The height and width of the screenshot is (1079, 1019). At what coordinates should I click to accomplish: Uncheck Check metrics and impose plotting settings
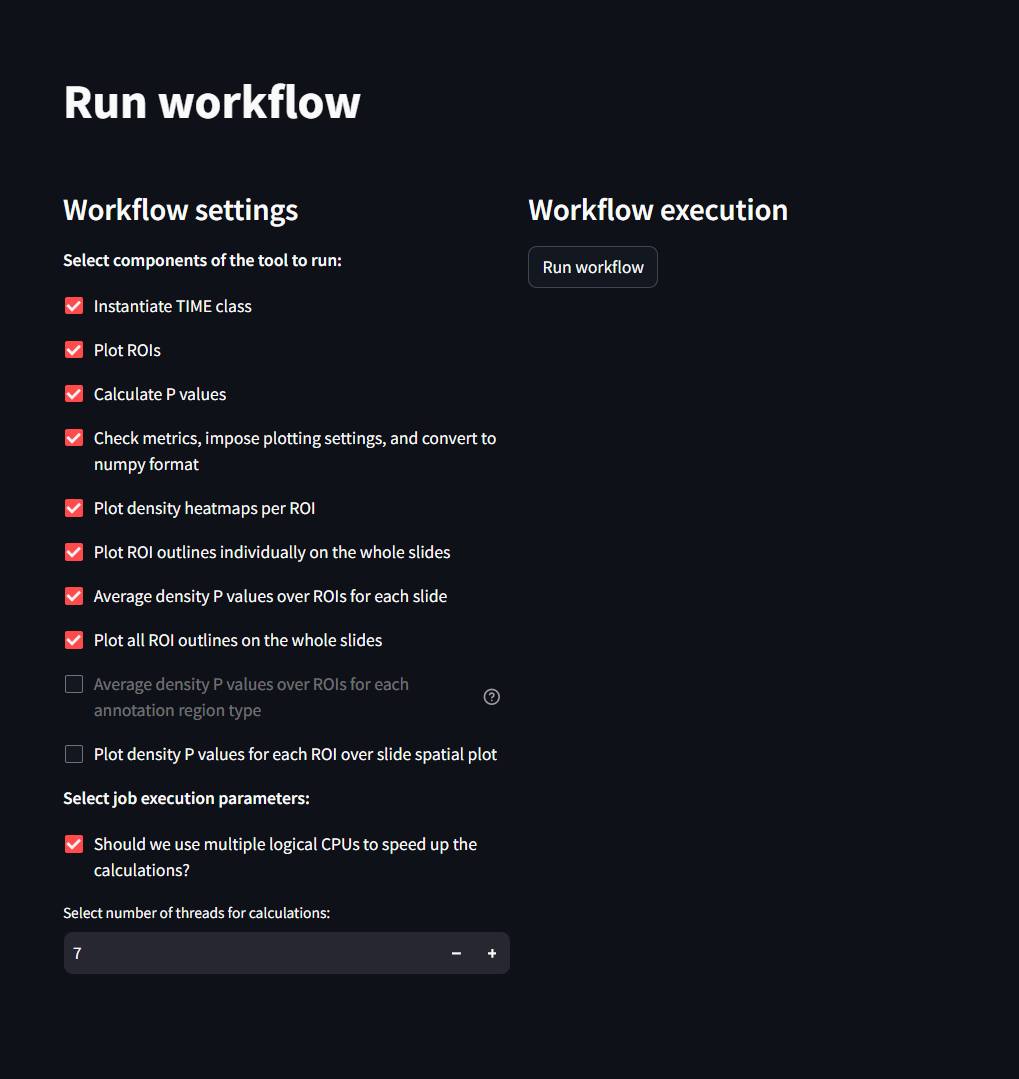pos(74,438)
